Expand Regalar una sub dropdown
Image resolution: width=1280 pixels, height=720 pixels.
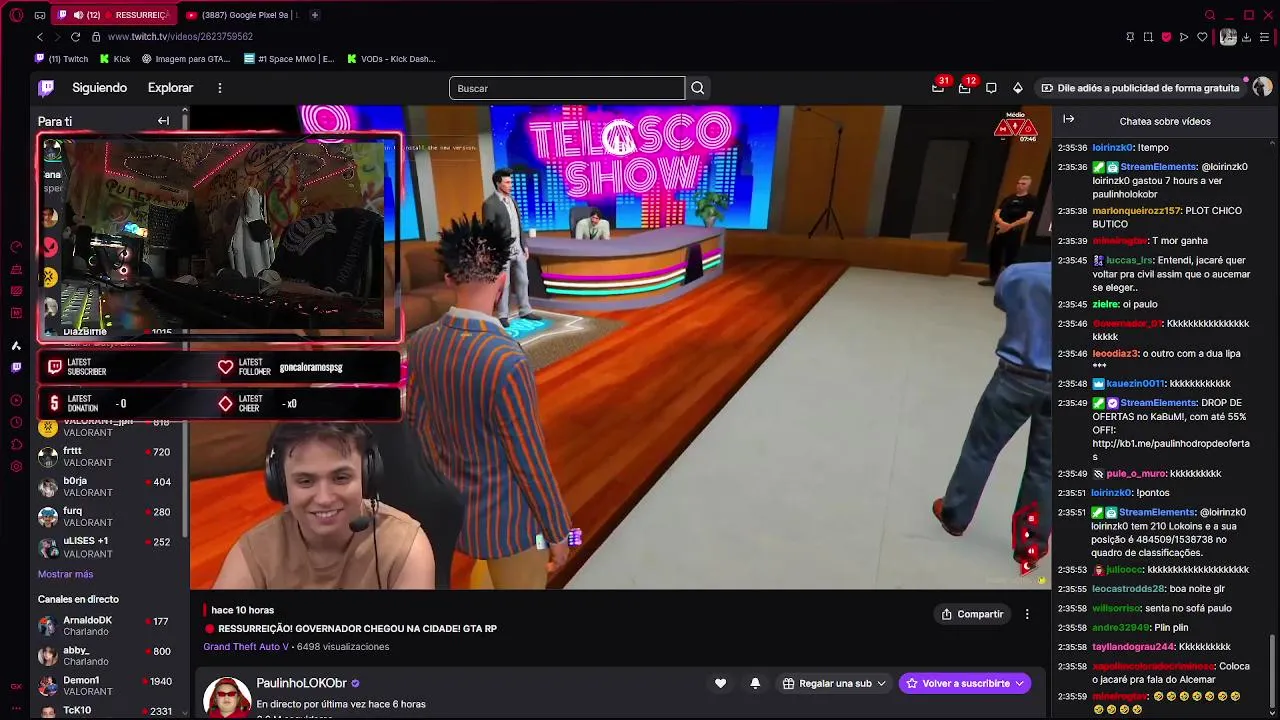coord(835,683)
